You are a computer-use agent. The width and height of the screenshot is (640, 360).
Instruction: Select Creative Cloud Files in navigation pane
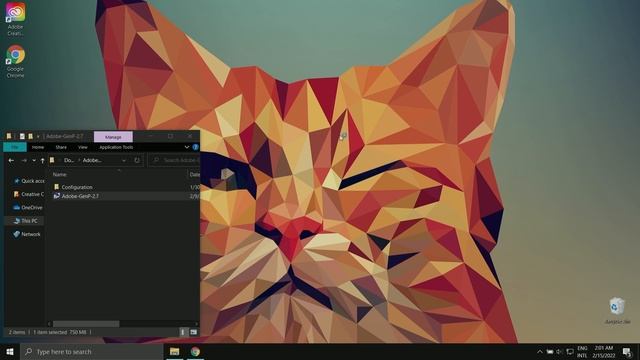[29, 194]
